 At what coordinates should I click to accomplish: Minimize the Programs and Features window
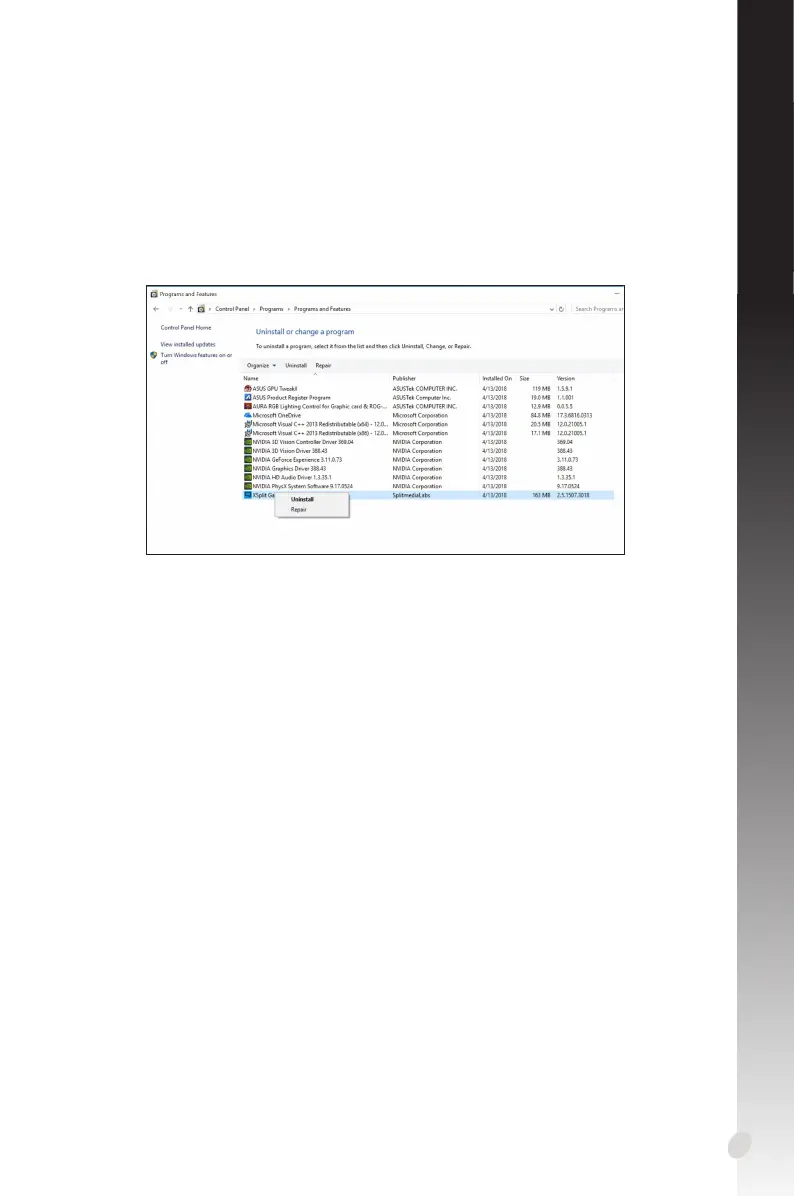[617, 294]
